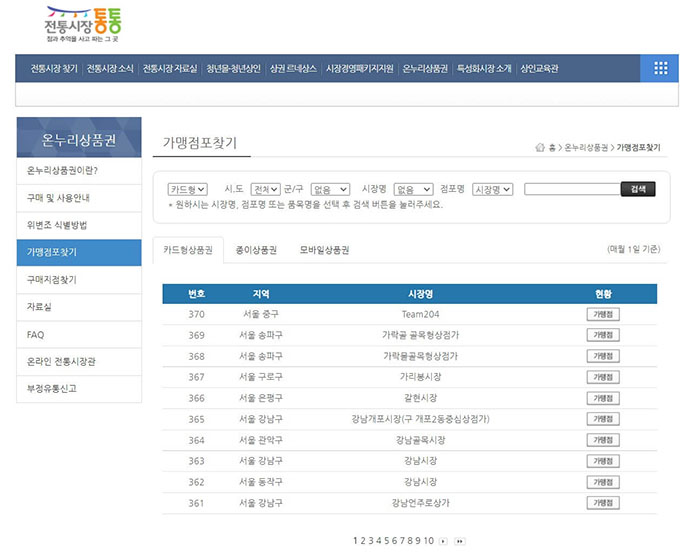The image size is (700, 559).
Task: Open 상권 르네상스 menu
Action: [x=293, y=69]
